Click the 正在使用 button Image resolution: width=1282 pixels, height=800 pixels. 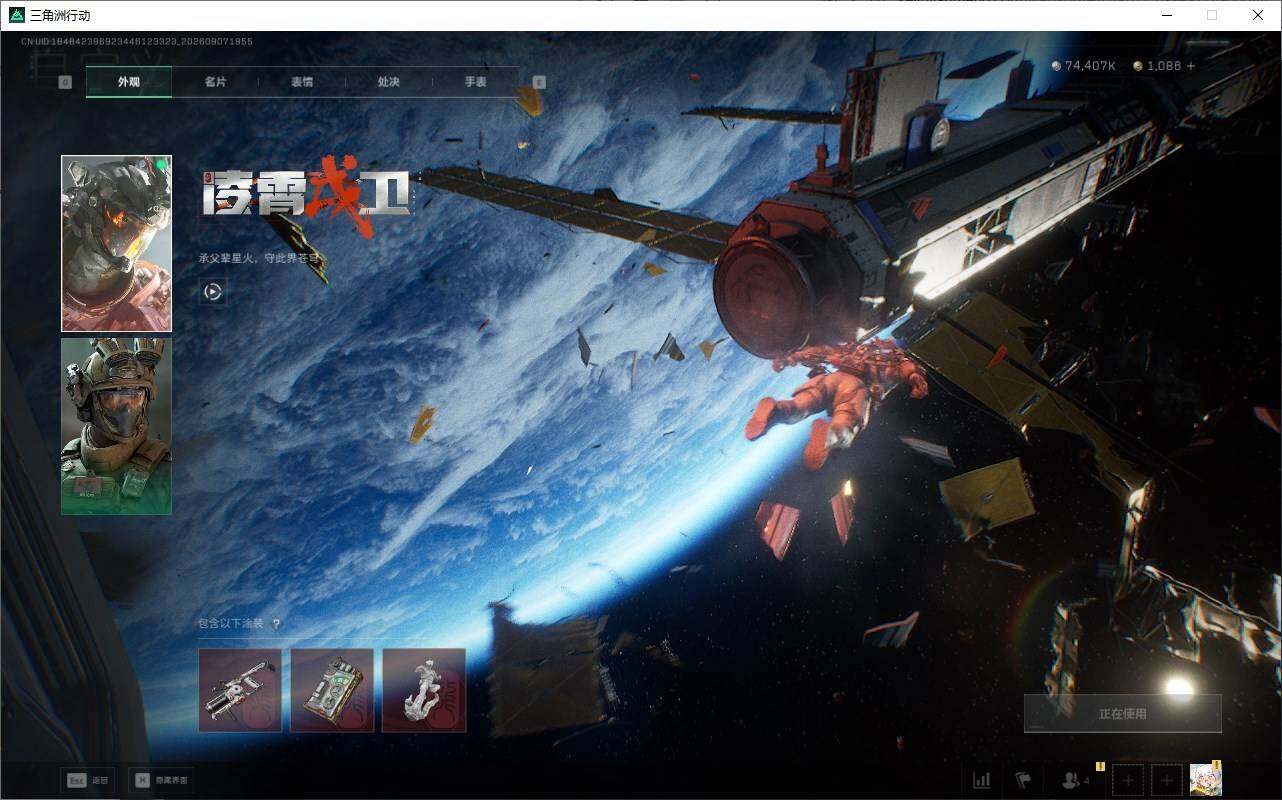click(1123, 714)
